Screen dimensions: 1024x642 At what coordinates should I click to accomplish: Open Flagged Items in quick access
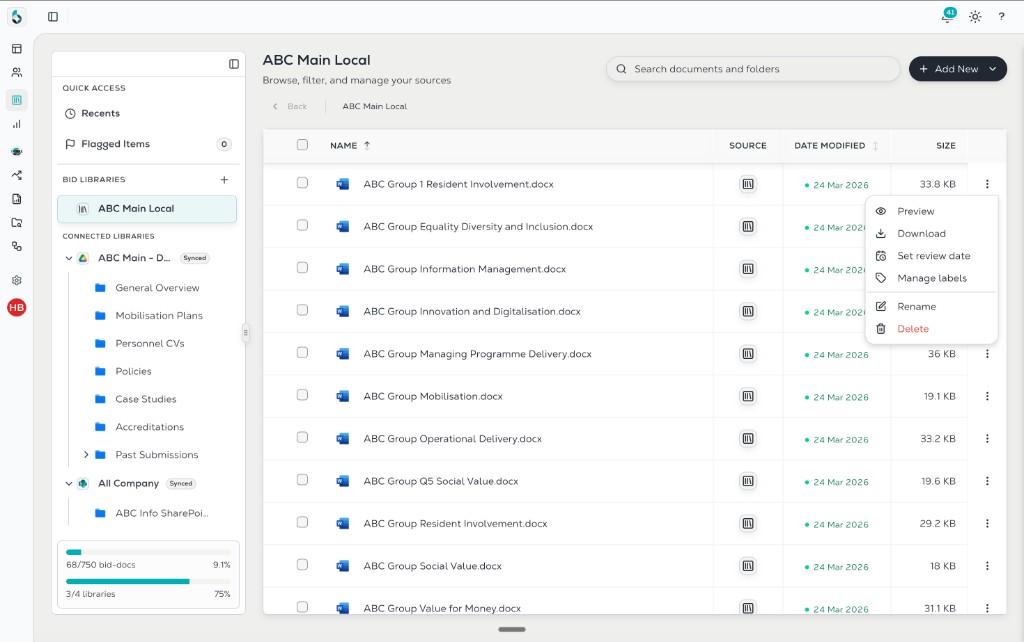point(147,144)
